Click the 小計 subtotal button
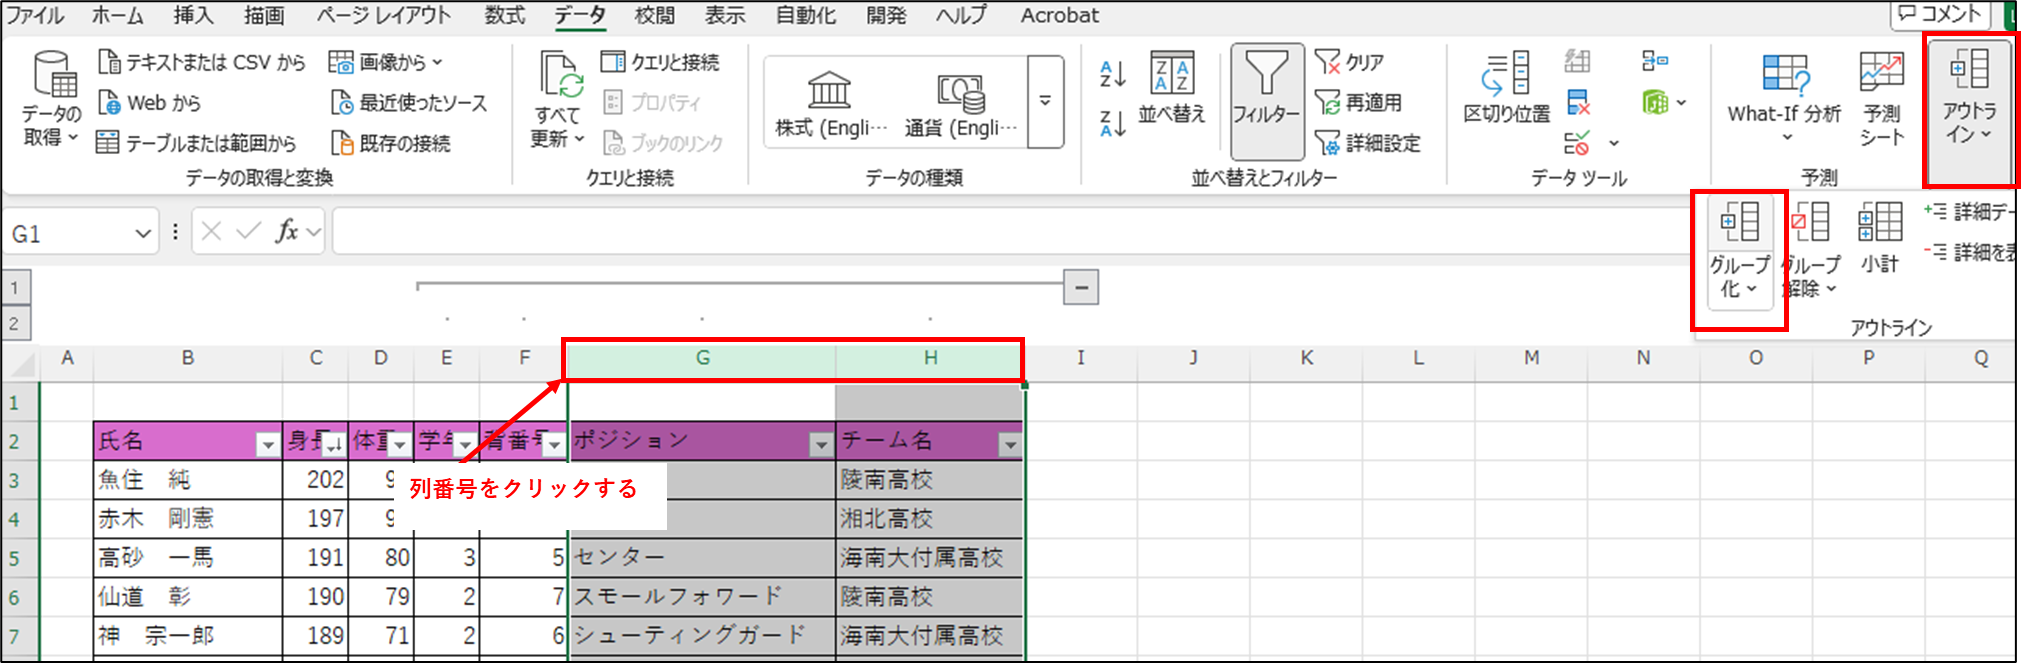The image size is (2021, 663). [1880, 238]
